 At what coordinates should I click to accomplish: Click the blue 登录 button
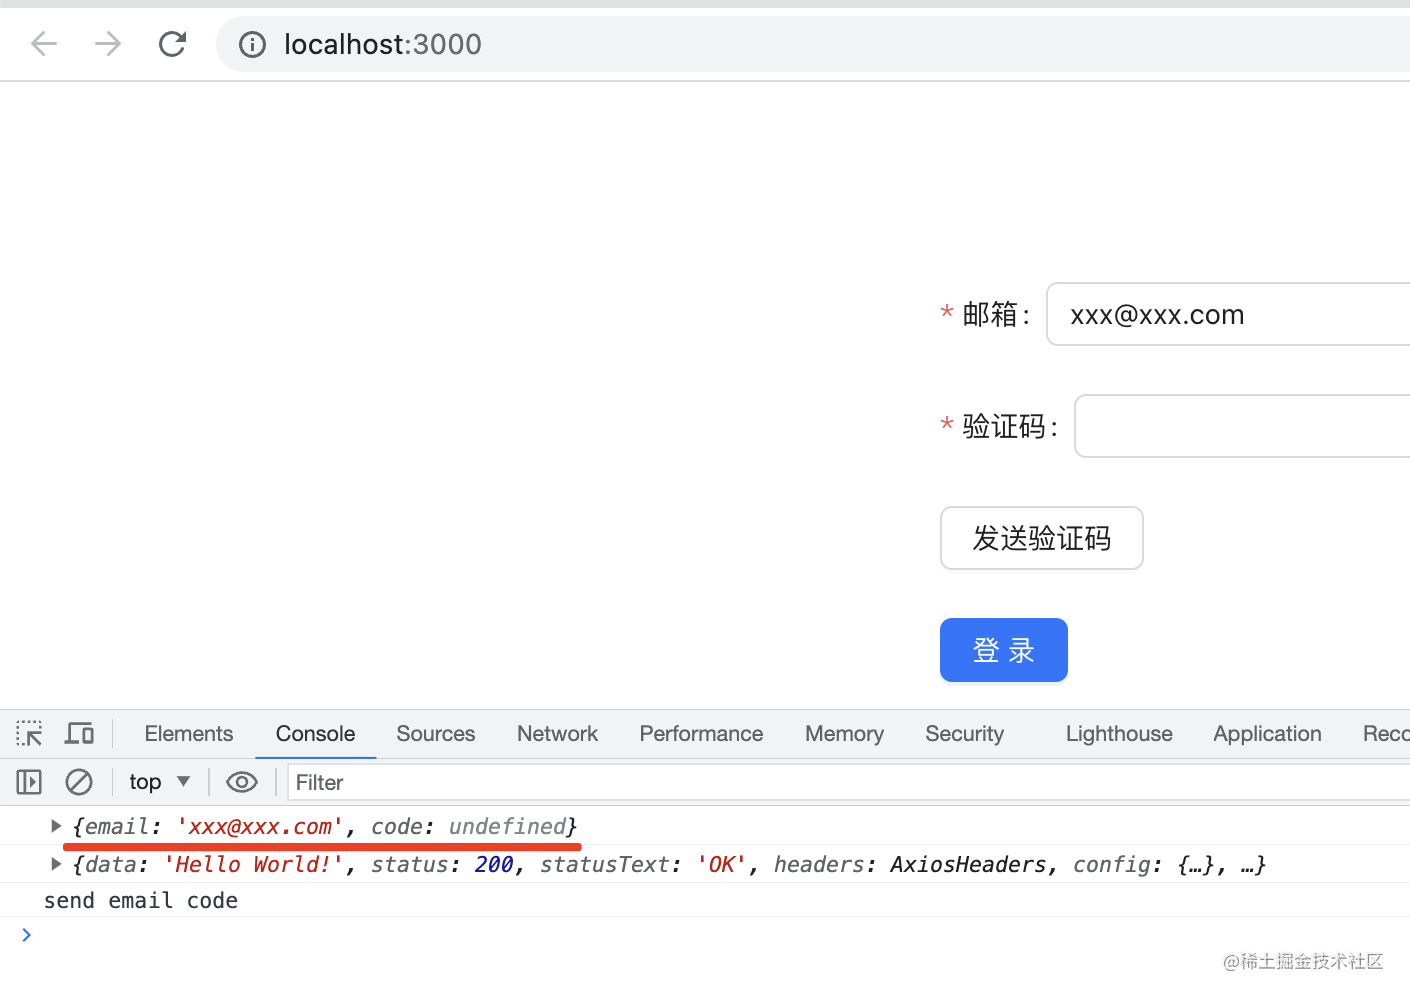tap(1003, 650)
